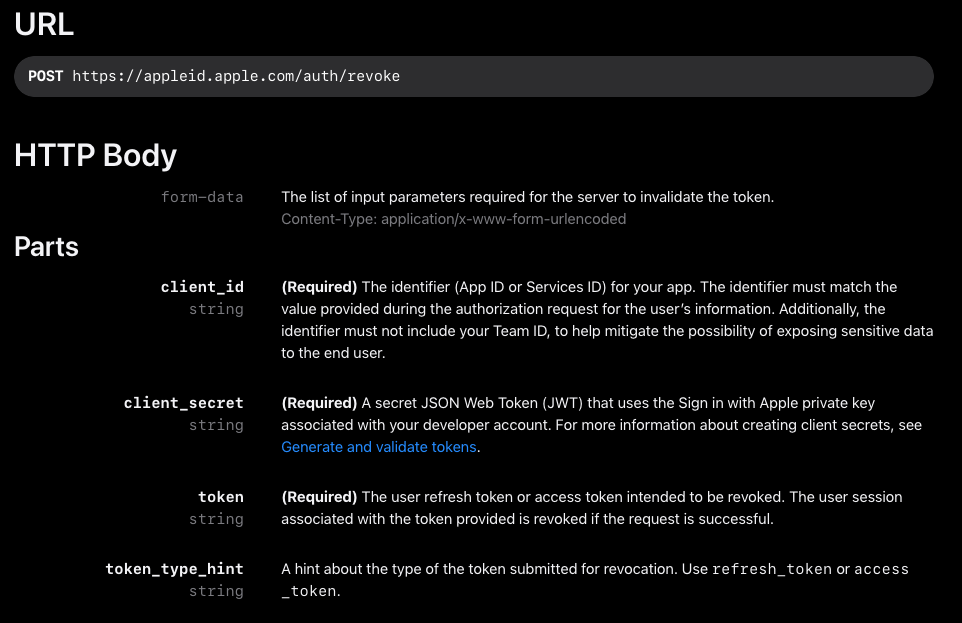Click the Content-Type application/x-www-form-urlencoded line
962x623 pixels.
453,219
